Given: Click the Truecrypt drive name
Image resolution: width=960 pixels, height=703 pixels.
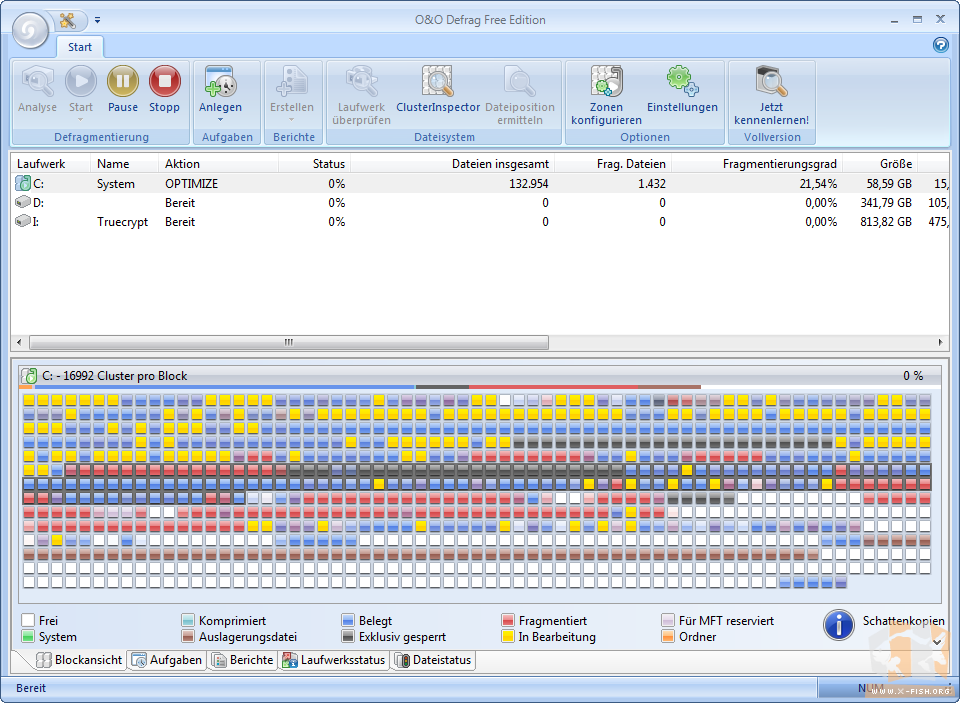Looking at the screenshot, I should pos(122,222).
